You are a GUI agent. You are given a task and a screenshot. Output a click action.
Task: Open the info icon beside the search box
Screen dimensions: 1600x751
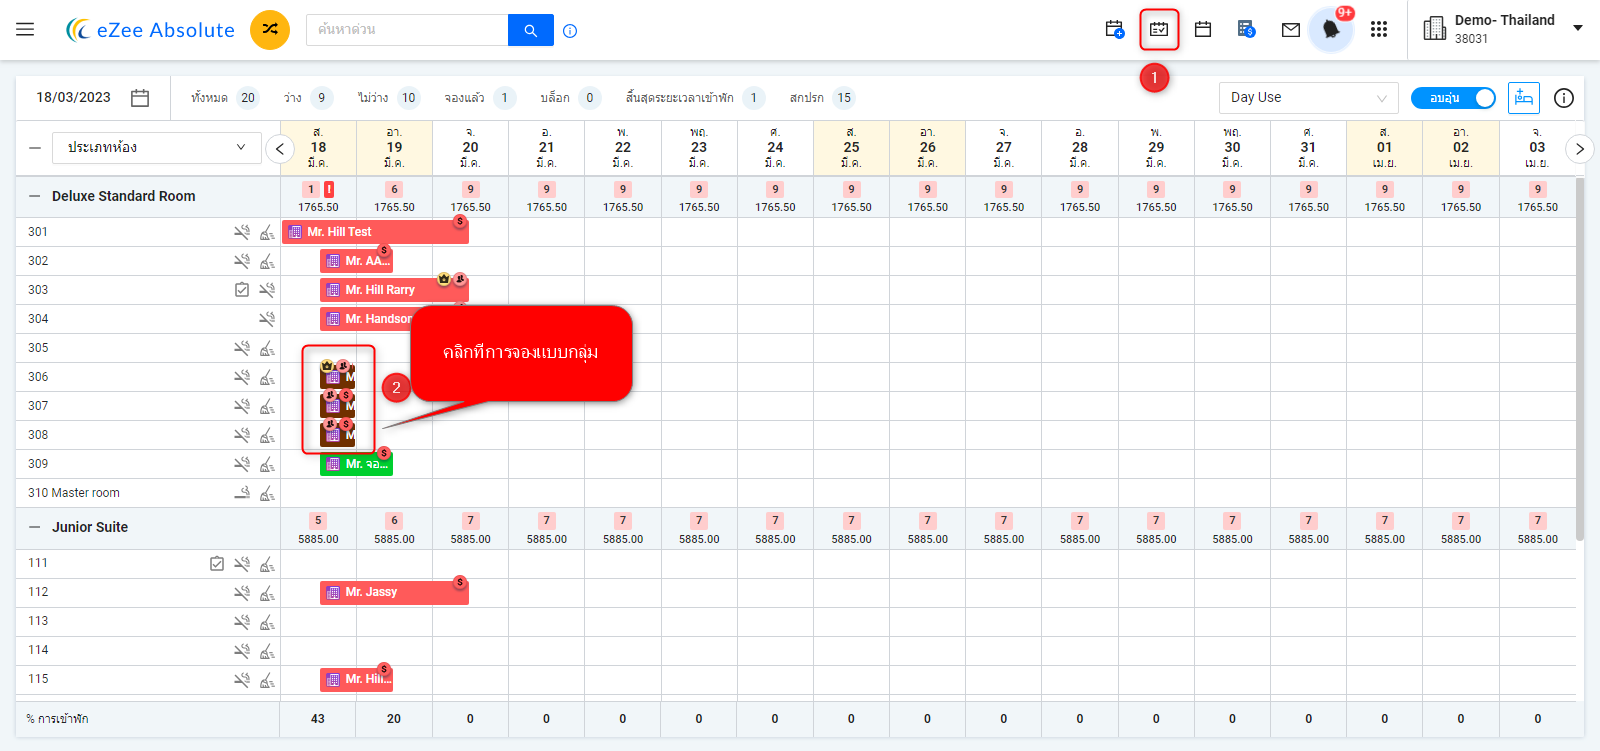[x=570, y=31]
